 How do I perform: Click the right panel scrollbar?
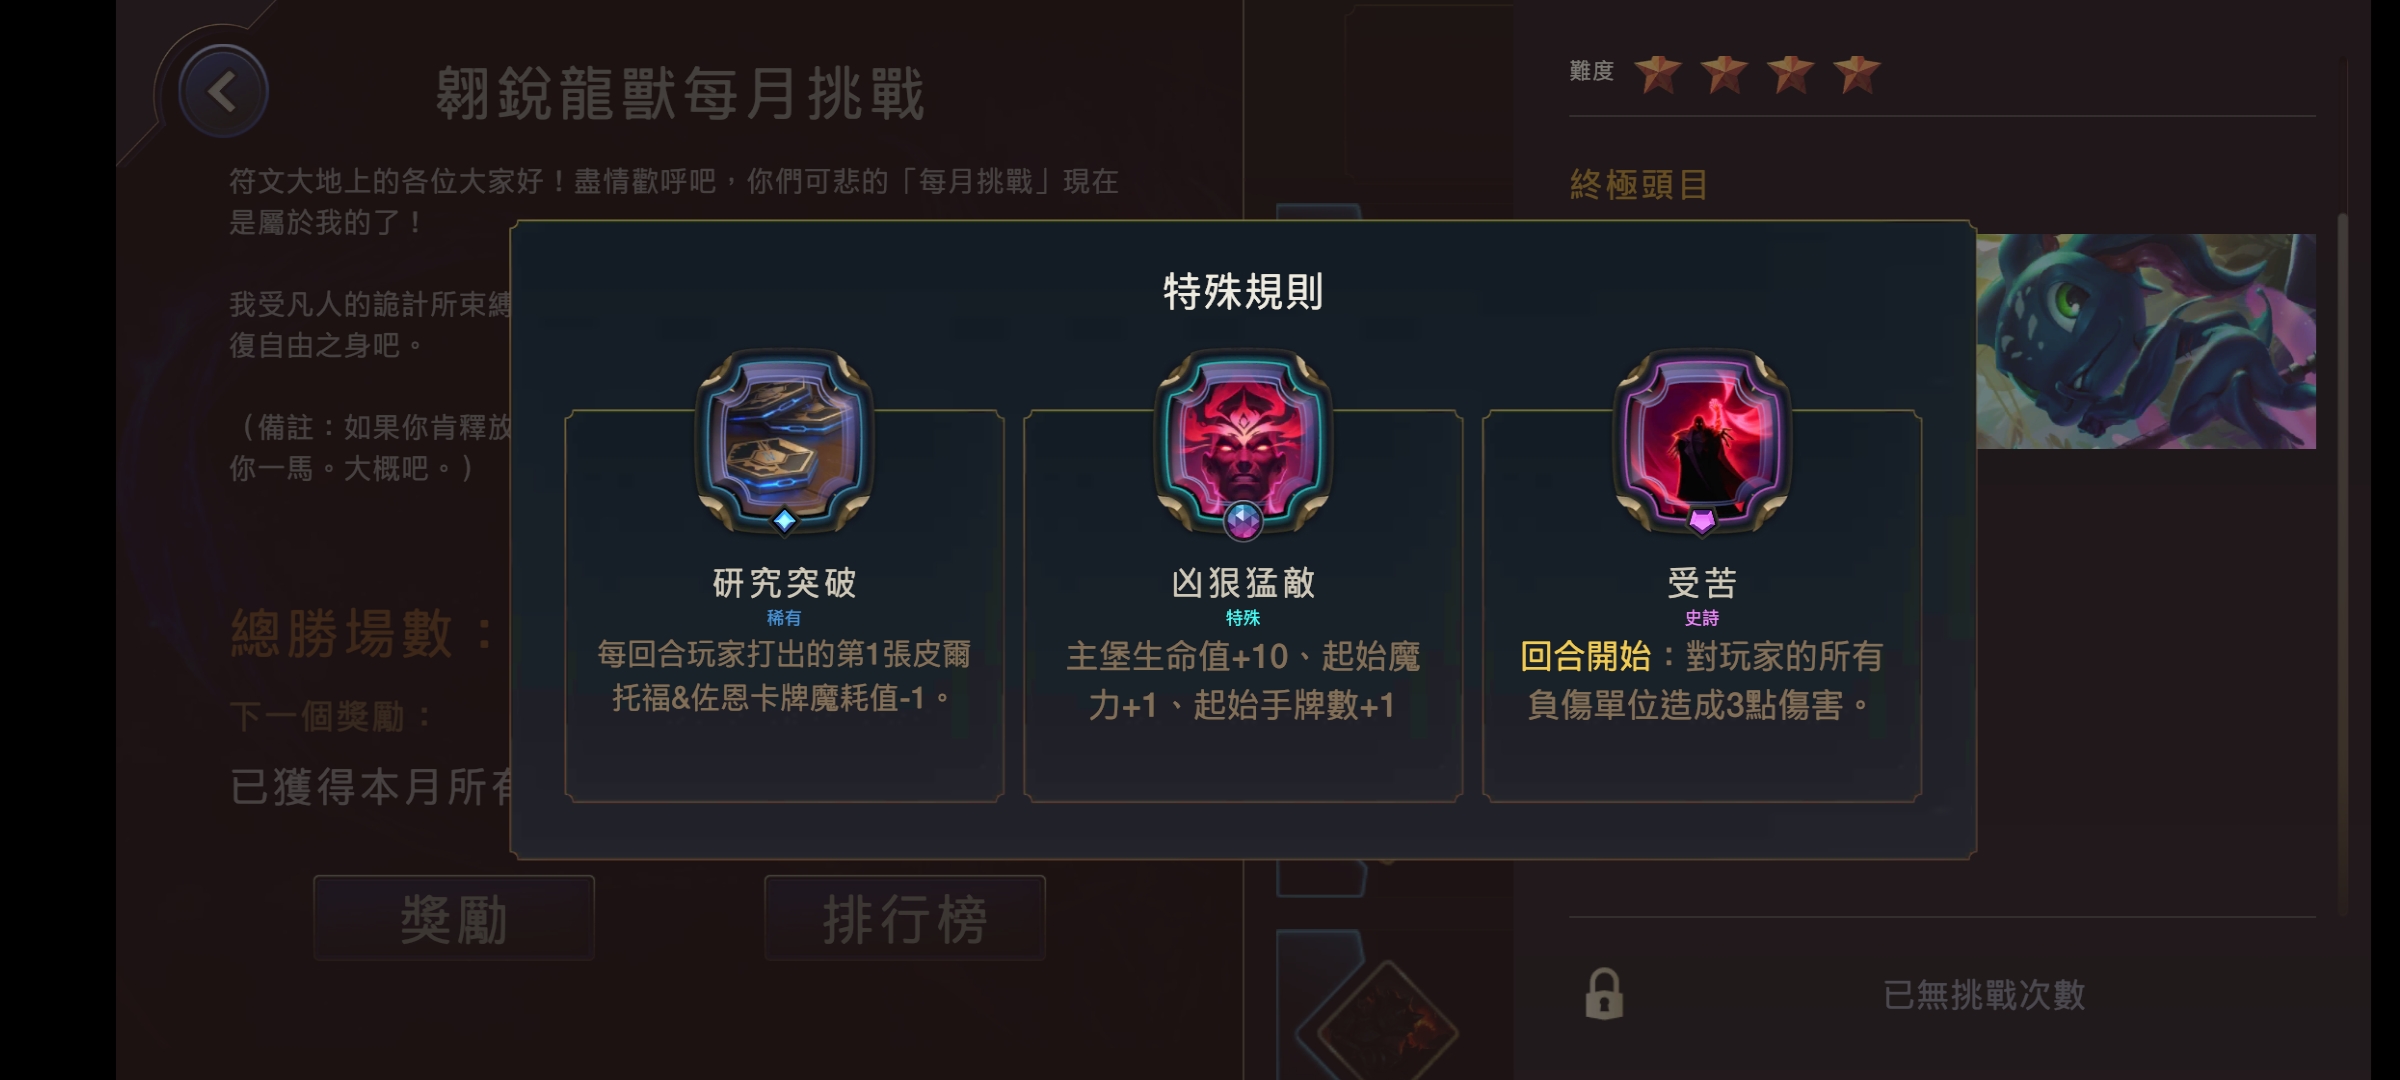coord(2341,564)
